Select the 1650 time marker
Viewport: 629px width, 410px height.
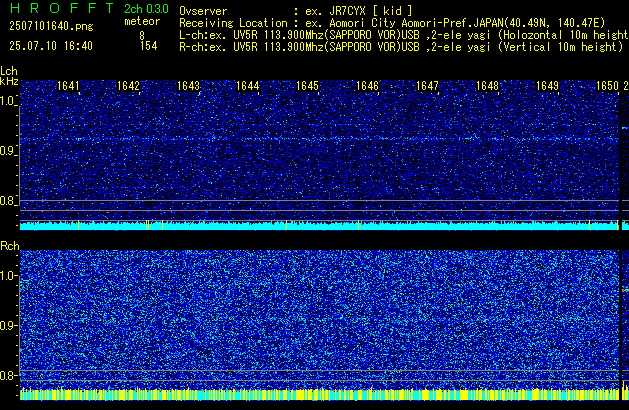tap(607, 86)
